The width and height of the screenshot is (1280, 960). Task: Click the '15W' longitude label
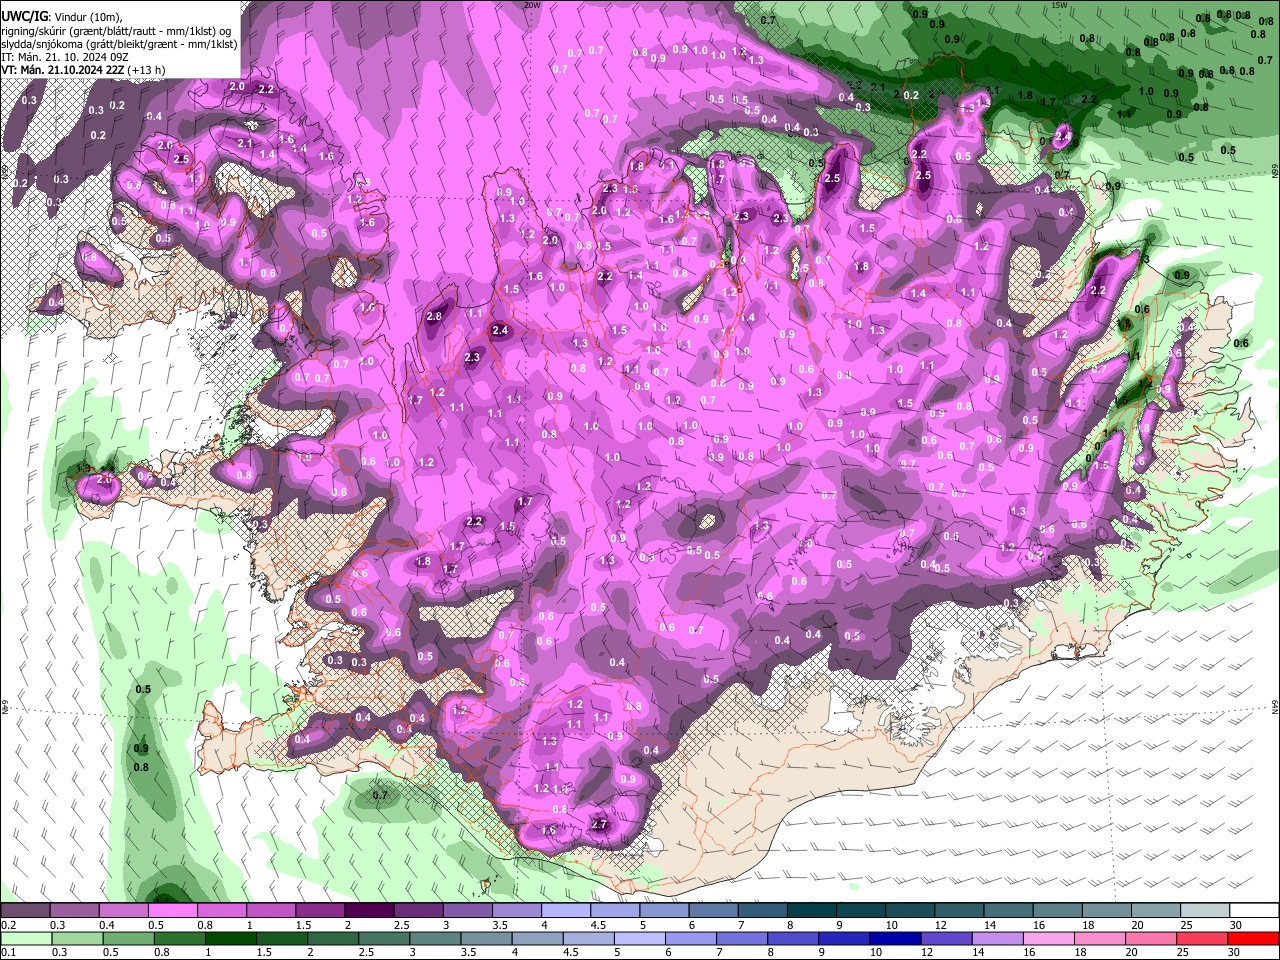[x=1060, y=5]
